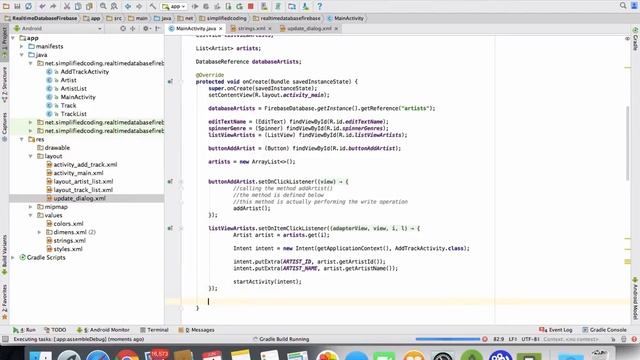Image resolution: width=640 pixels, height=360 pixels.
Task: Click the RealtimeDatabaseFirebase breadcrumb
Action: coord(41,18)
